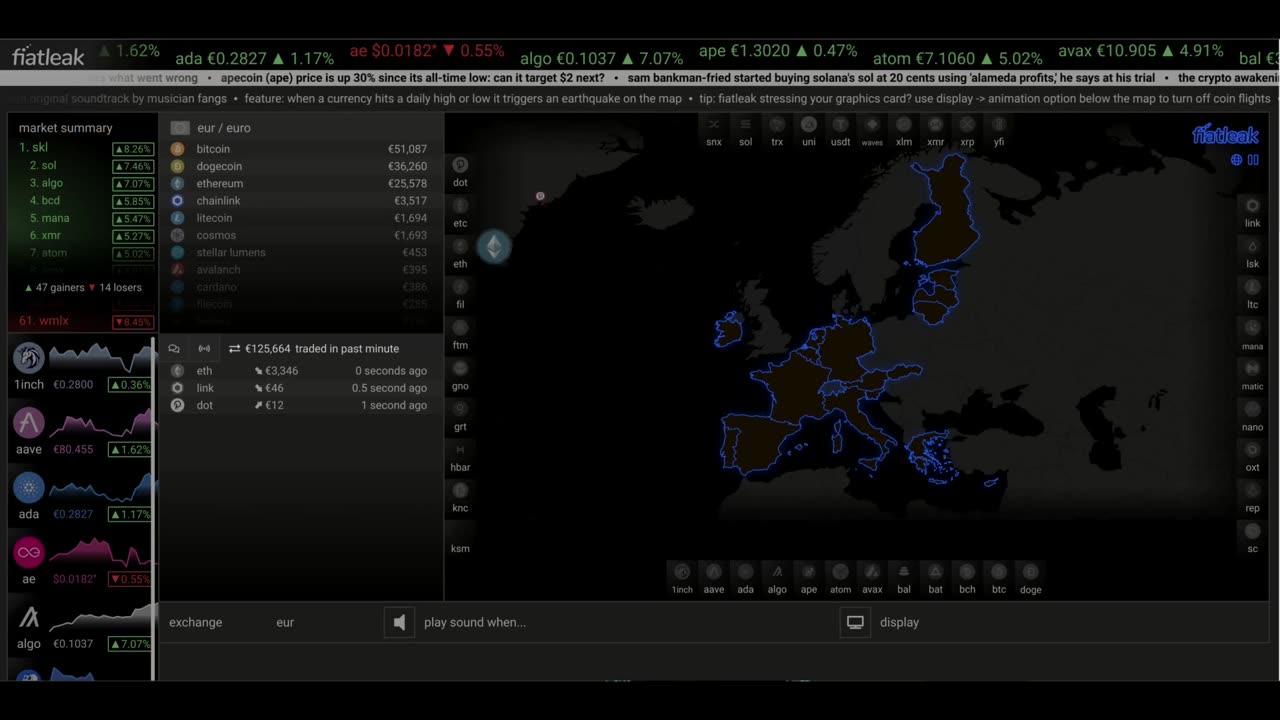Open the 1inch sparkline chart in sidebar
Screen dimensions: 1280x720
(x=101, y=357)
